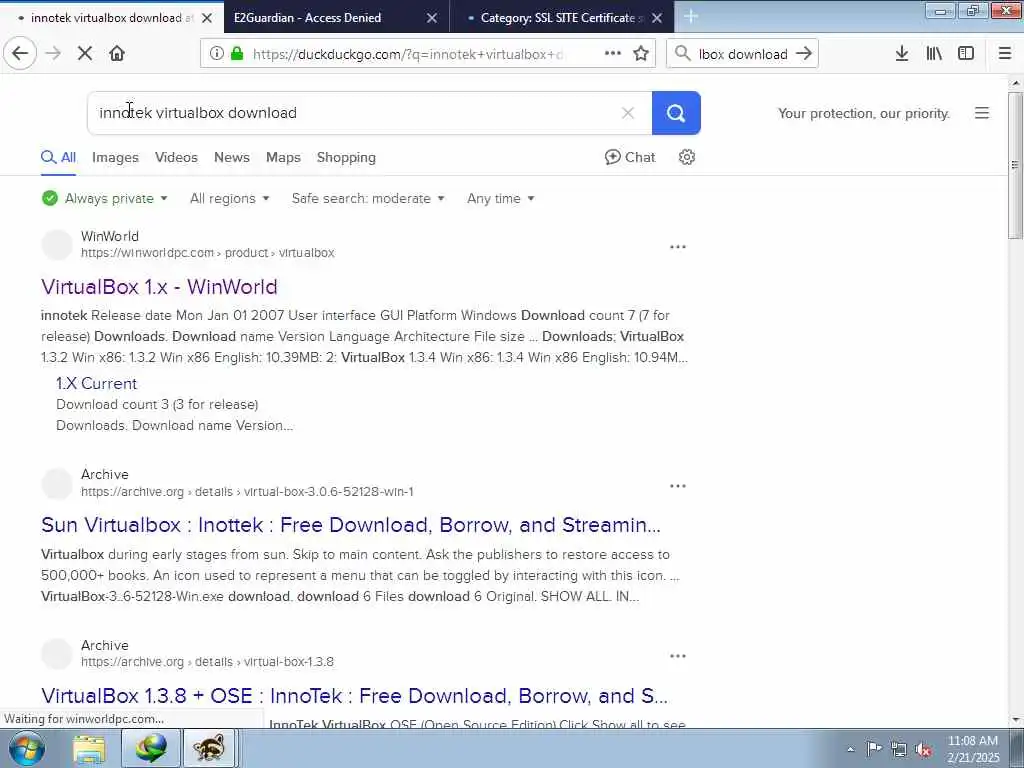Click archive.org virtual-box-3.0.6-52128-win-1 URL
Image resolution: width=1024 pixels, height=768 pixels.
(247, 492)
